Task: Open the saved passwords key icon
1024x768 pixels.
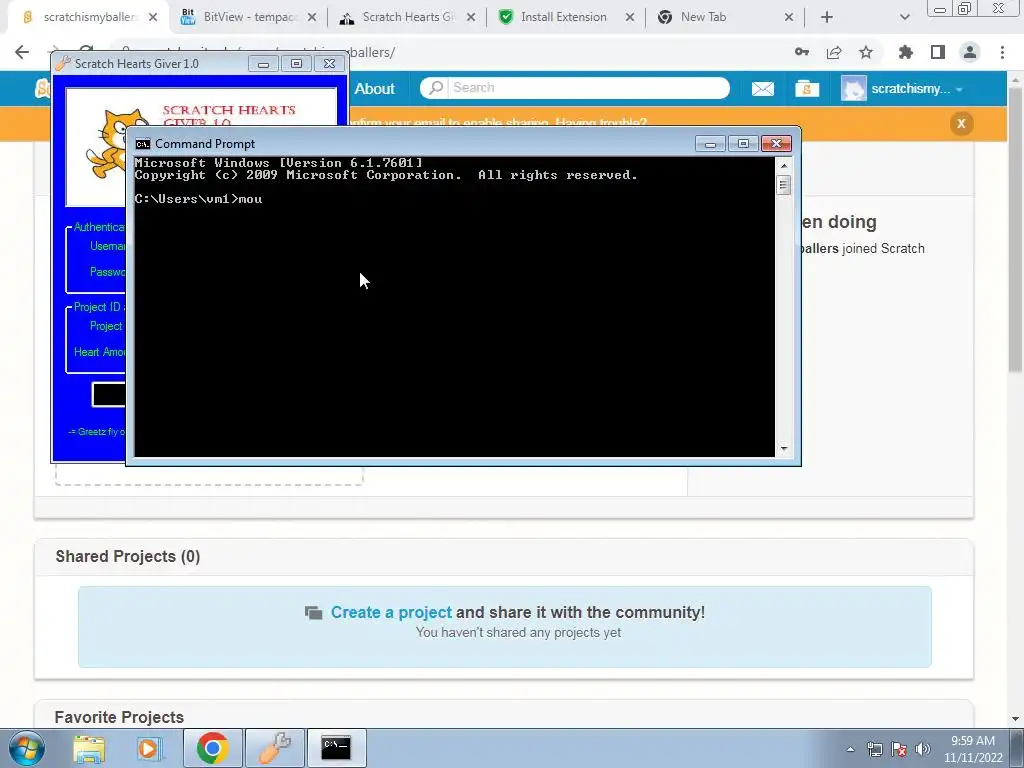Action: 802,52
